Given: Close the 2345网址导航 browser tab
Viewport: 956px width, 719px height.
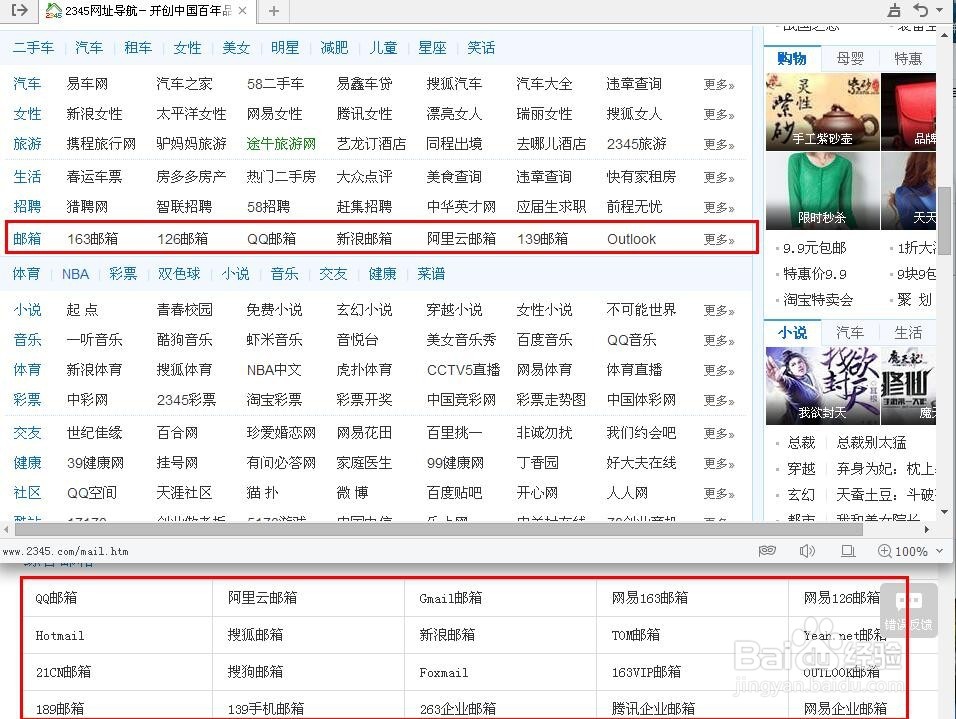Looking at the screenshot, I should (243, 11).
